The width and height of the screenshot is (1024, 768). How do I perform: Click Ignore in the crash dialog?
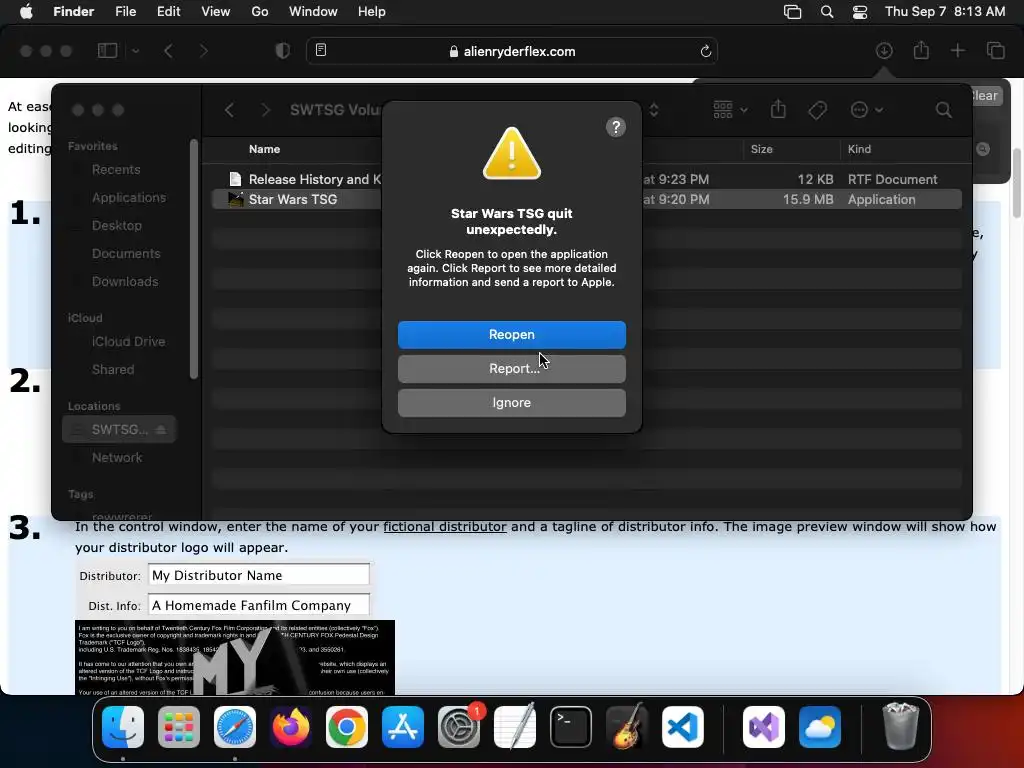pos(511,402)
